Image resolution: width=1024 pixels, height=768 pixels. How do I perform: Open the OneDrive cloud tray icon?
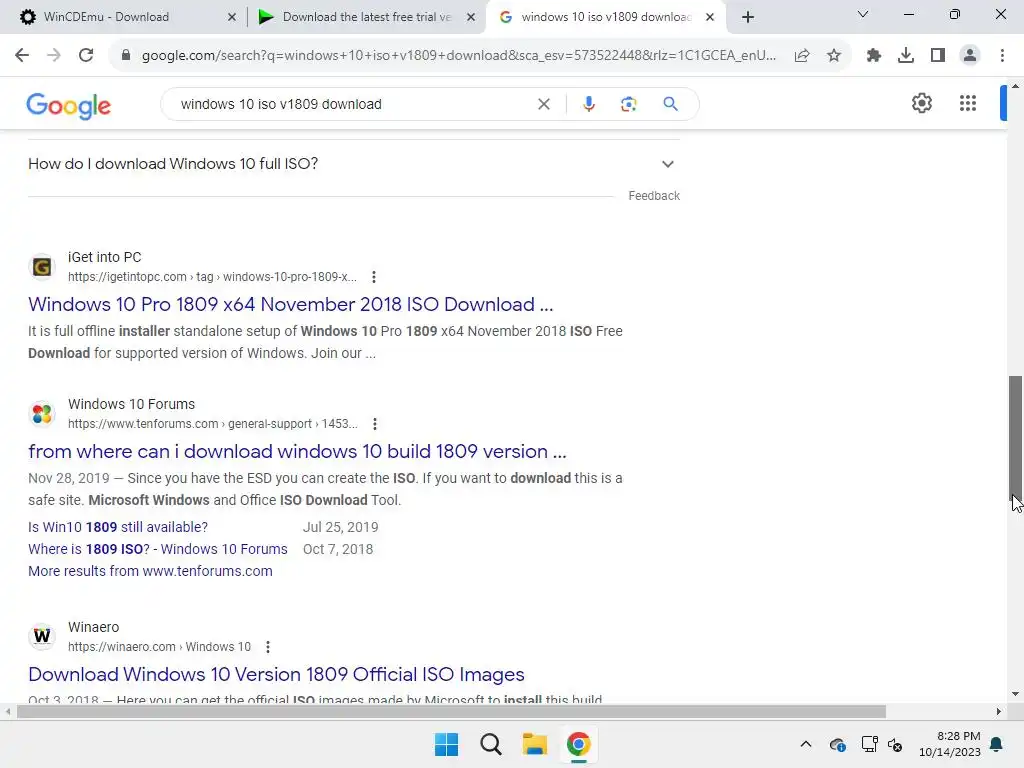837,744
